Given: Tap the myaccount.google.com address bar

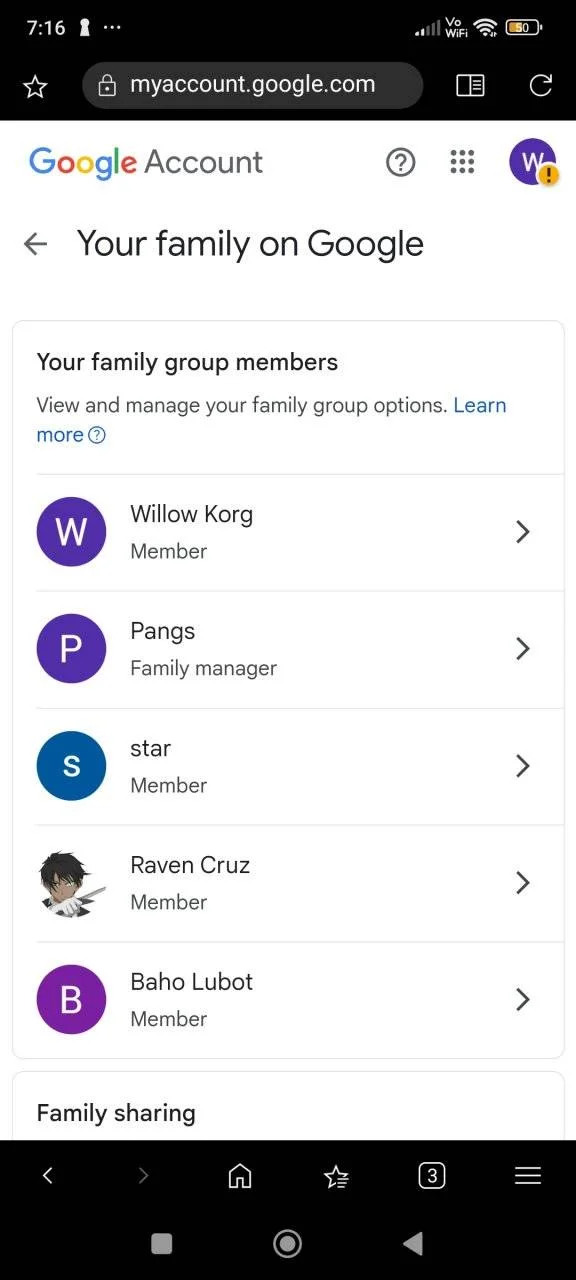Looking at the screenshot, I should point(253,86).
